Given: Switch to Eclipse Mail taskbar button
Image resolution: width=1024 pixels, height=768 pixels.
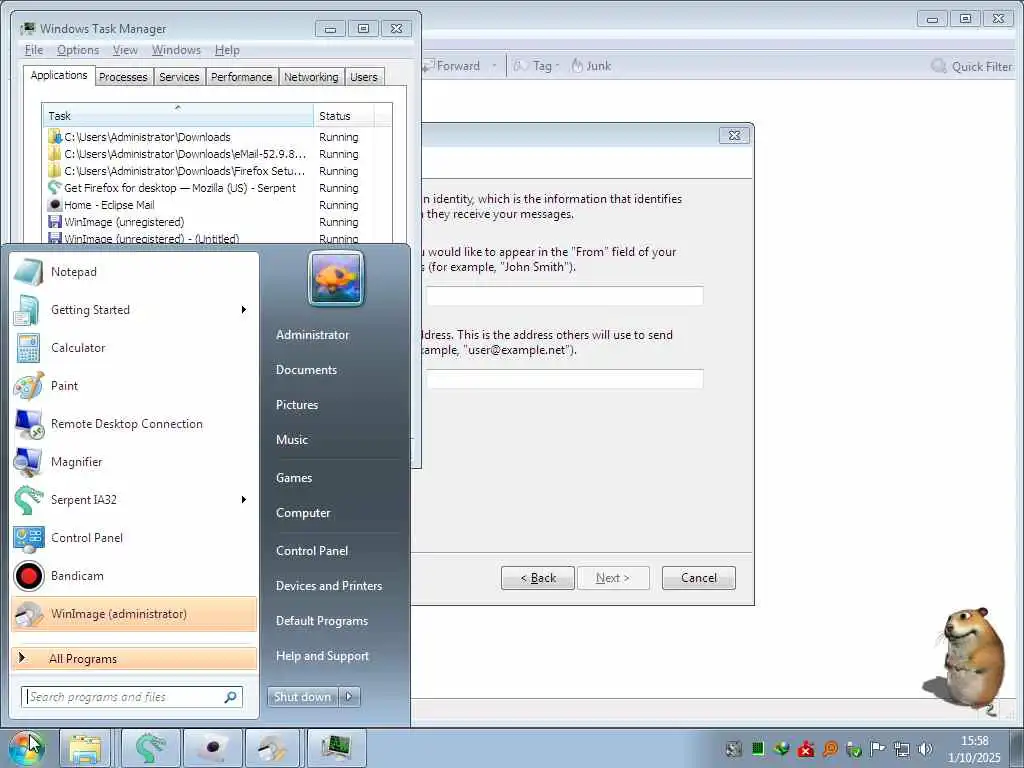Looking at the screenshot, I should [x=213, y=748].
